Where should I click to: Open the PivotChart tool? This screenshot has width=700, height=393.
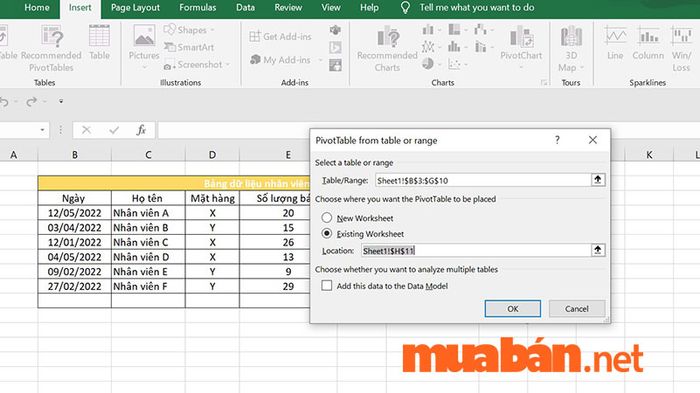[x=521, y=42]
